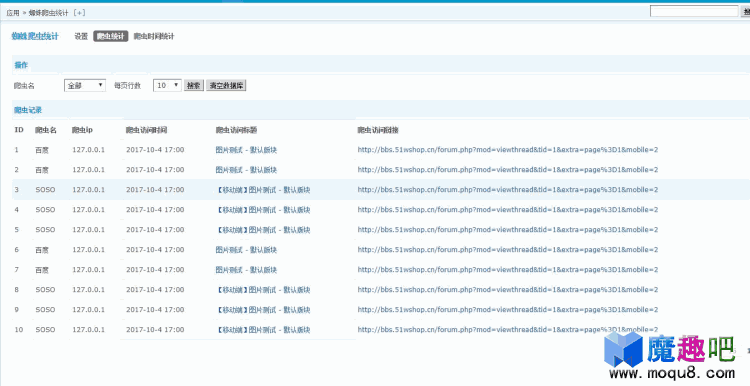
Task: Click the 百度 crawler name in row 7
Action: 42,270
